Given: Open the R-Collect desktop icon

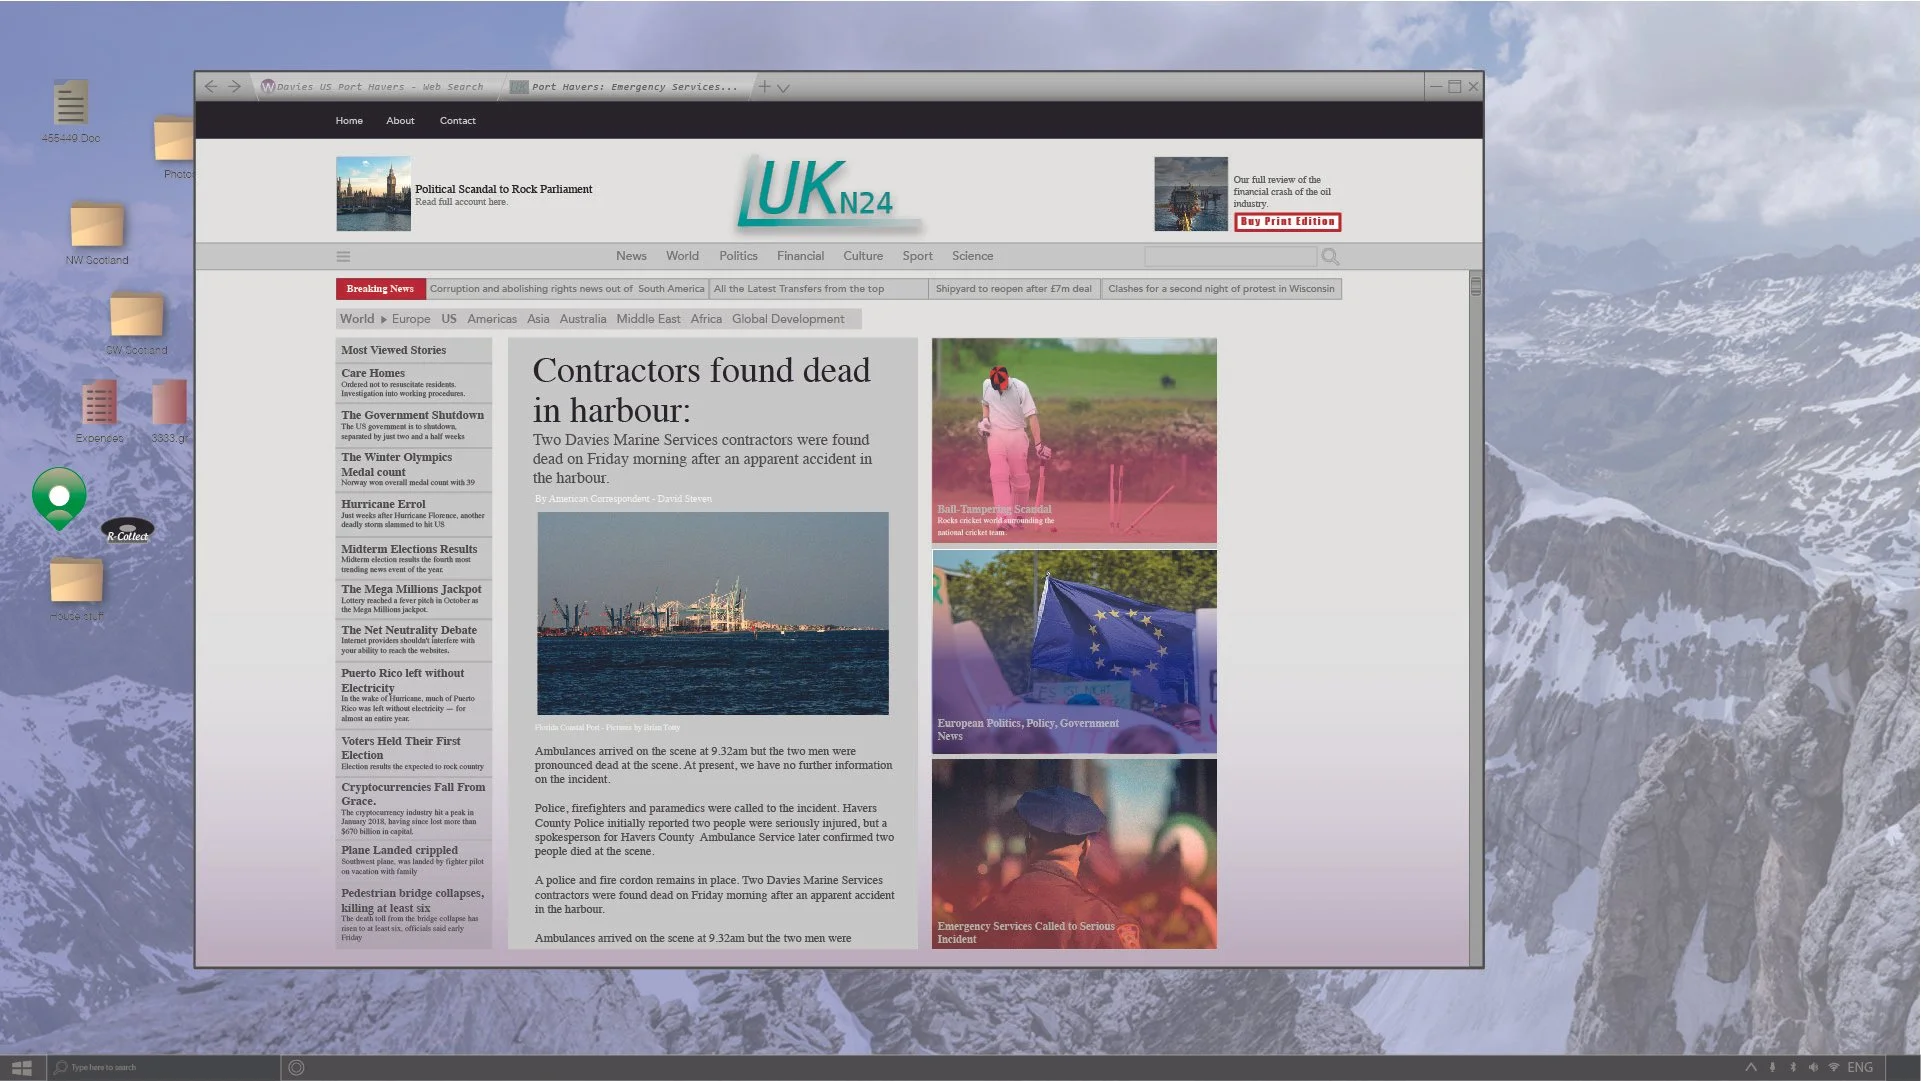Looking at the screenshot, I should 128,529.
